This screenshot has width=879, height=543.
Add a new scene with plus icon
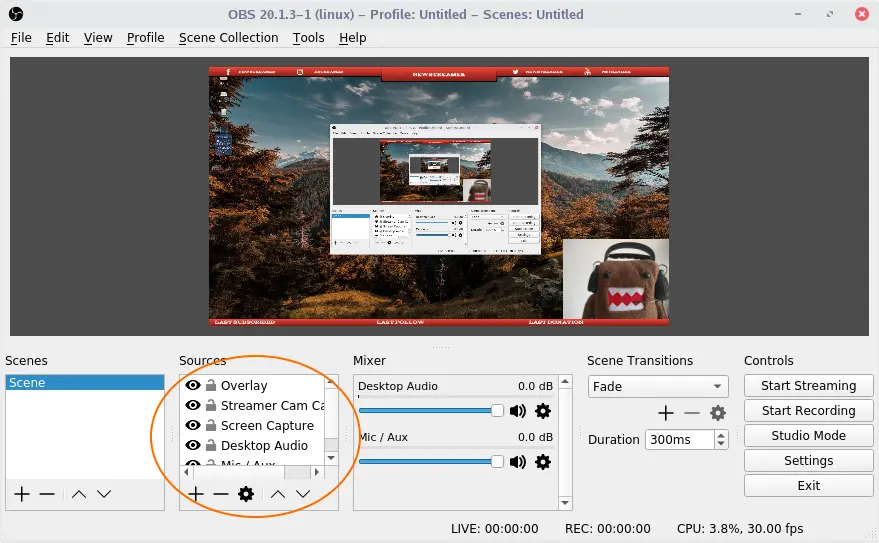point(22,494)
